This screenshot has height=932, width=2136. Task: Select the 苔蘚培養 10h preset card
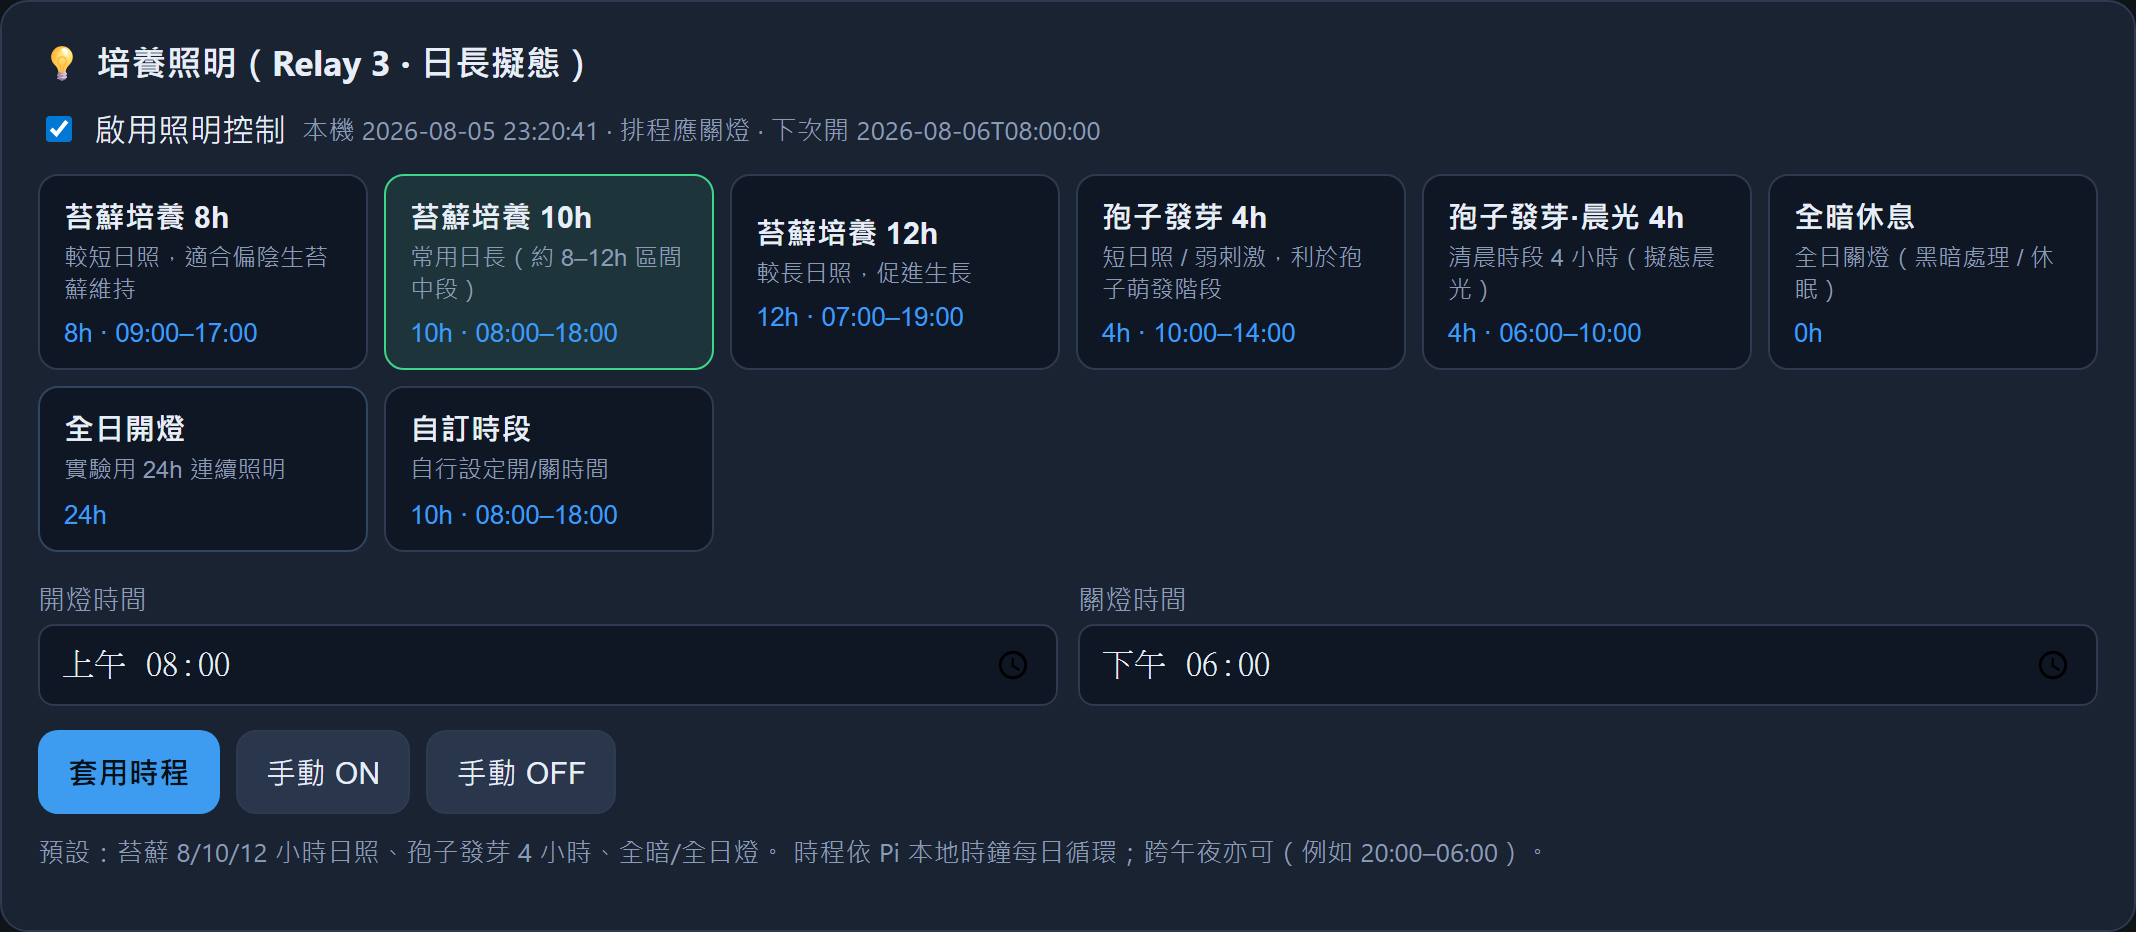pyautogui.click(x=549, y=272)
